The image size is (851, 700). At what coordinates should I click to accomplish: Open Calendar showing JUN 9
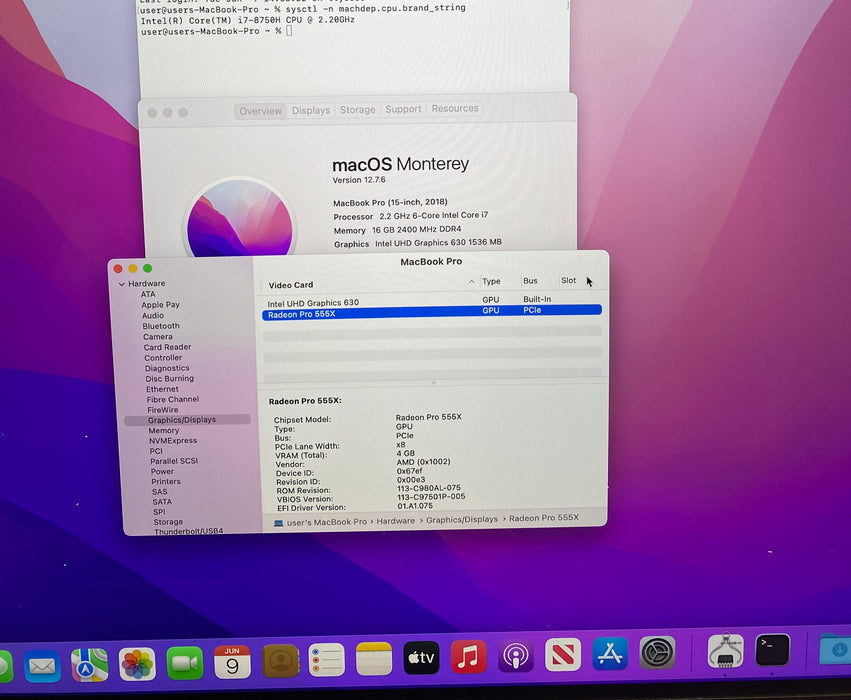(232, 661)
